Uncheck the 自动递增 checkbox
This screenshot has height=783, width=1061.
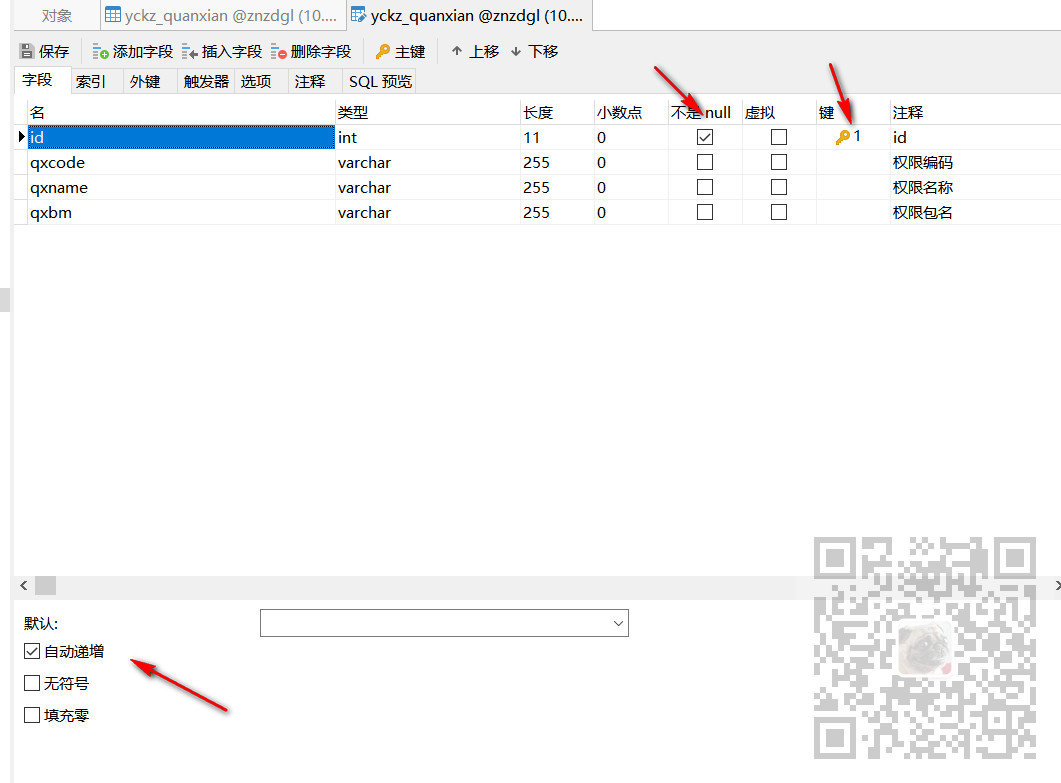point(32,651)
